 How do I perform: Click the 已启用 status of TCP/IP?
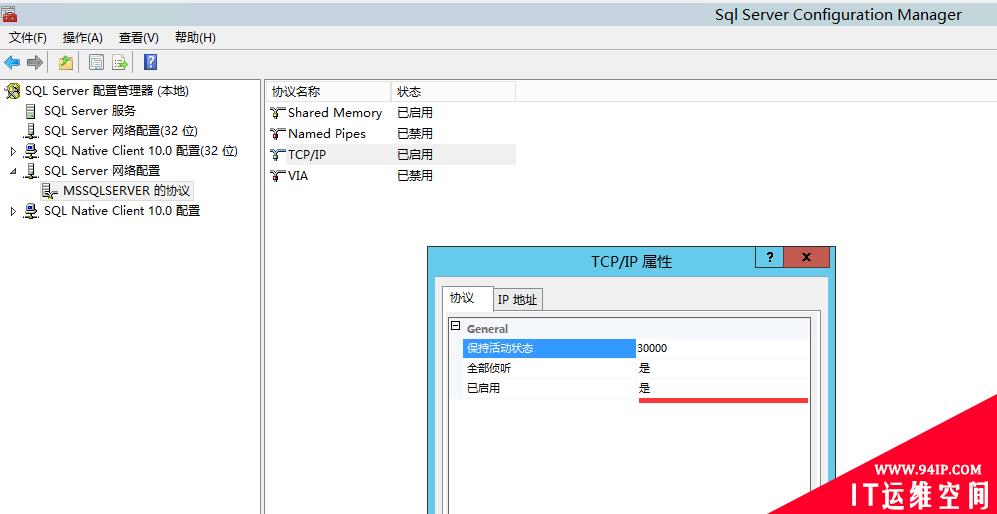(415, 155)
